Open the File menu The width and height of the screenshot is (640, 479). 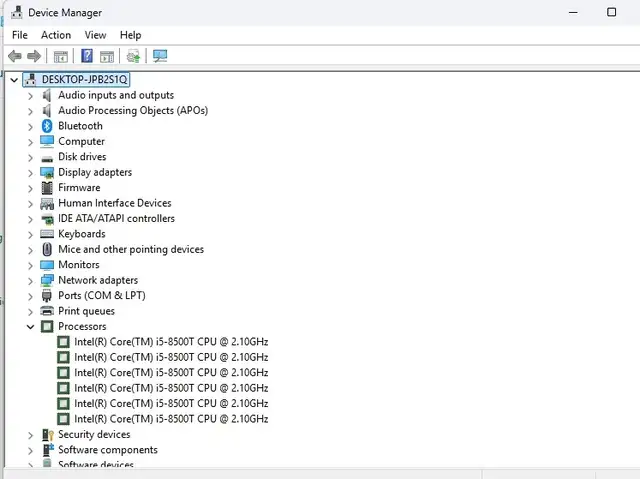(20, 35)
